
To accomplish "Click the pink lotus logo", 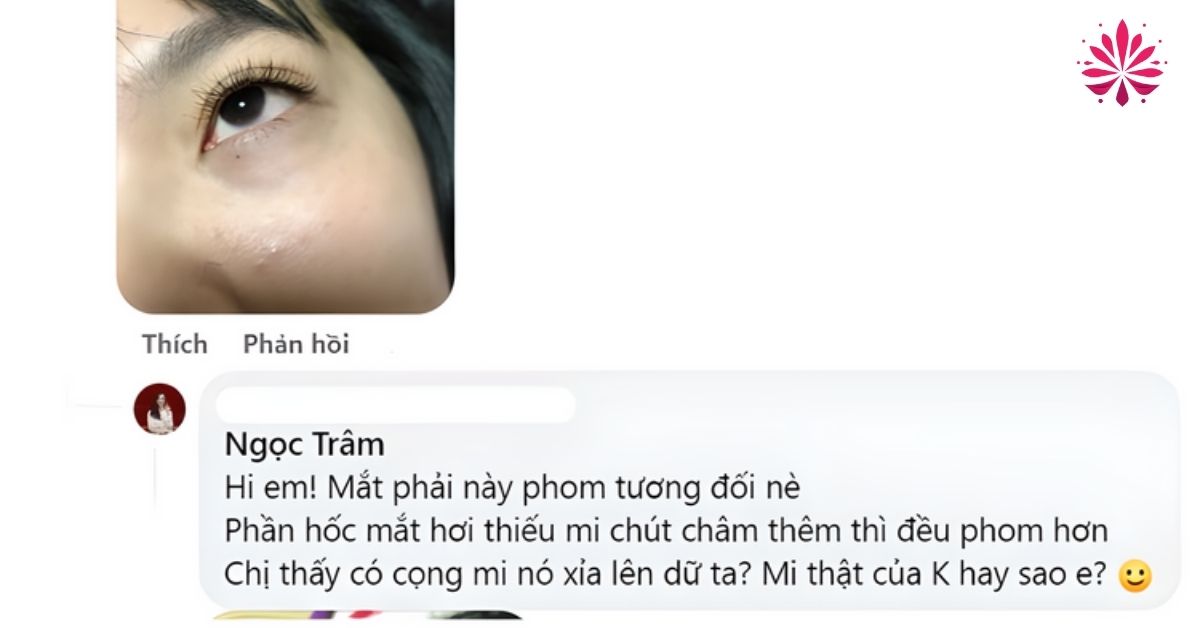I will click(1121, 62).
